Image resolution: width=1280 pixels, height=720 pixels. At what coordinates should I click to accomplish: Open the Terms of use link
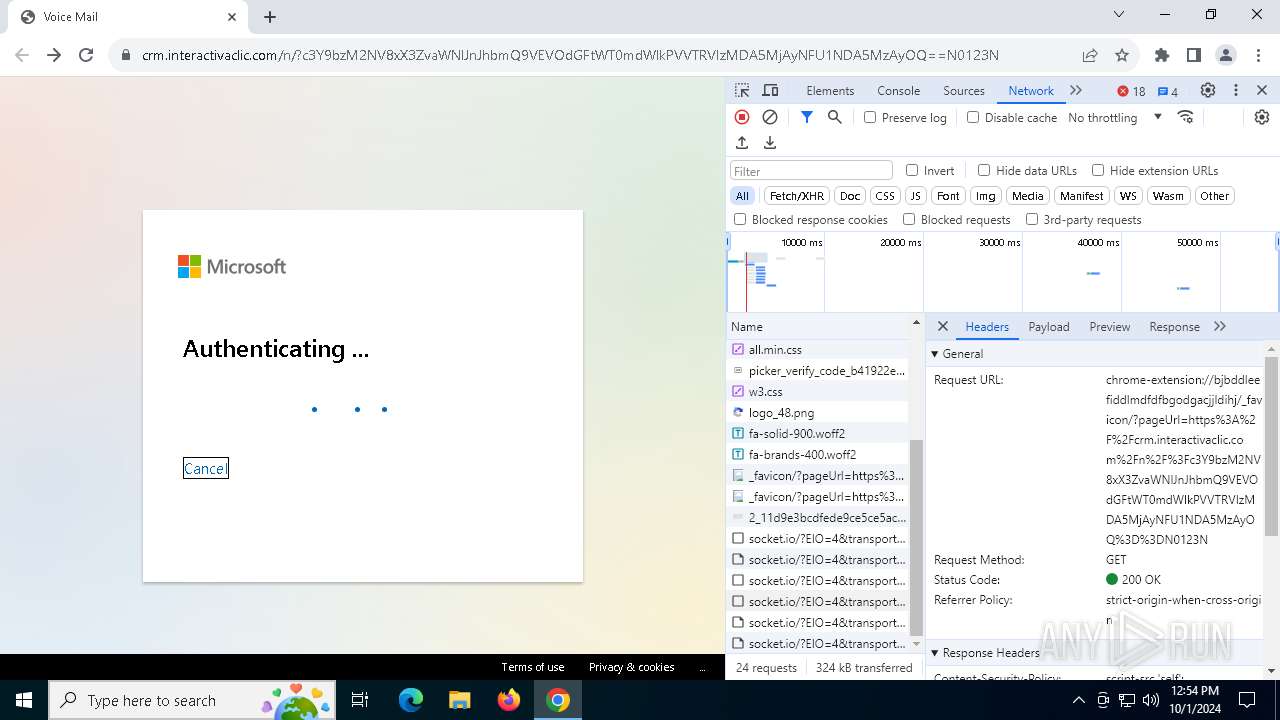click(x=533, y=667)
